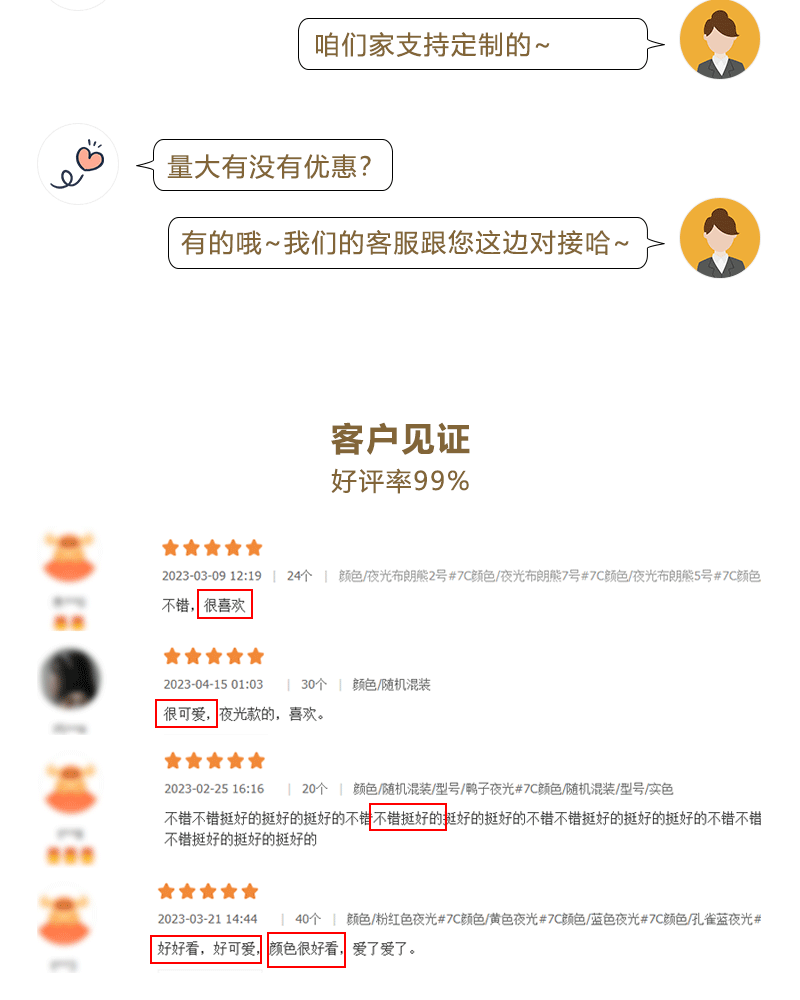Click the five-star rating dated 2023-03-21
The height and width of the screenshot is (1000, 800).
tap(208, 891)
